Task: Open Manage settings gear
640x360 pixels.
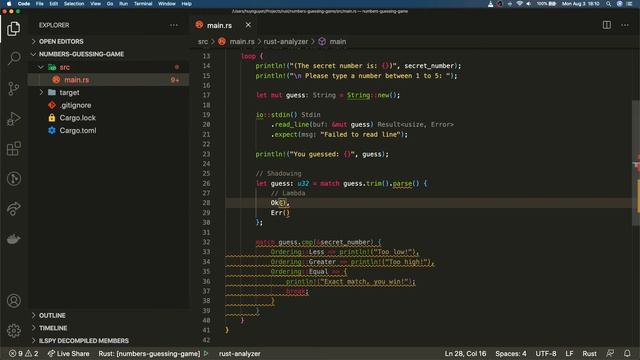Action: click(13, 330)
